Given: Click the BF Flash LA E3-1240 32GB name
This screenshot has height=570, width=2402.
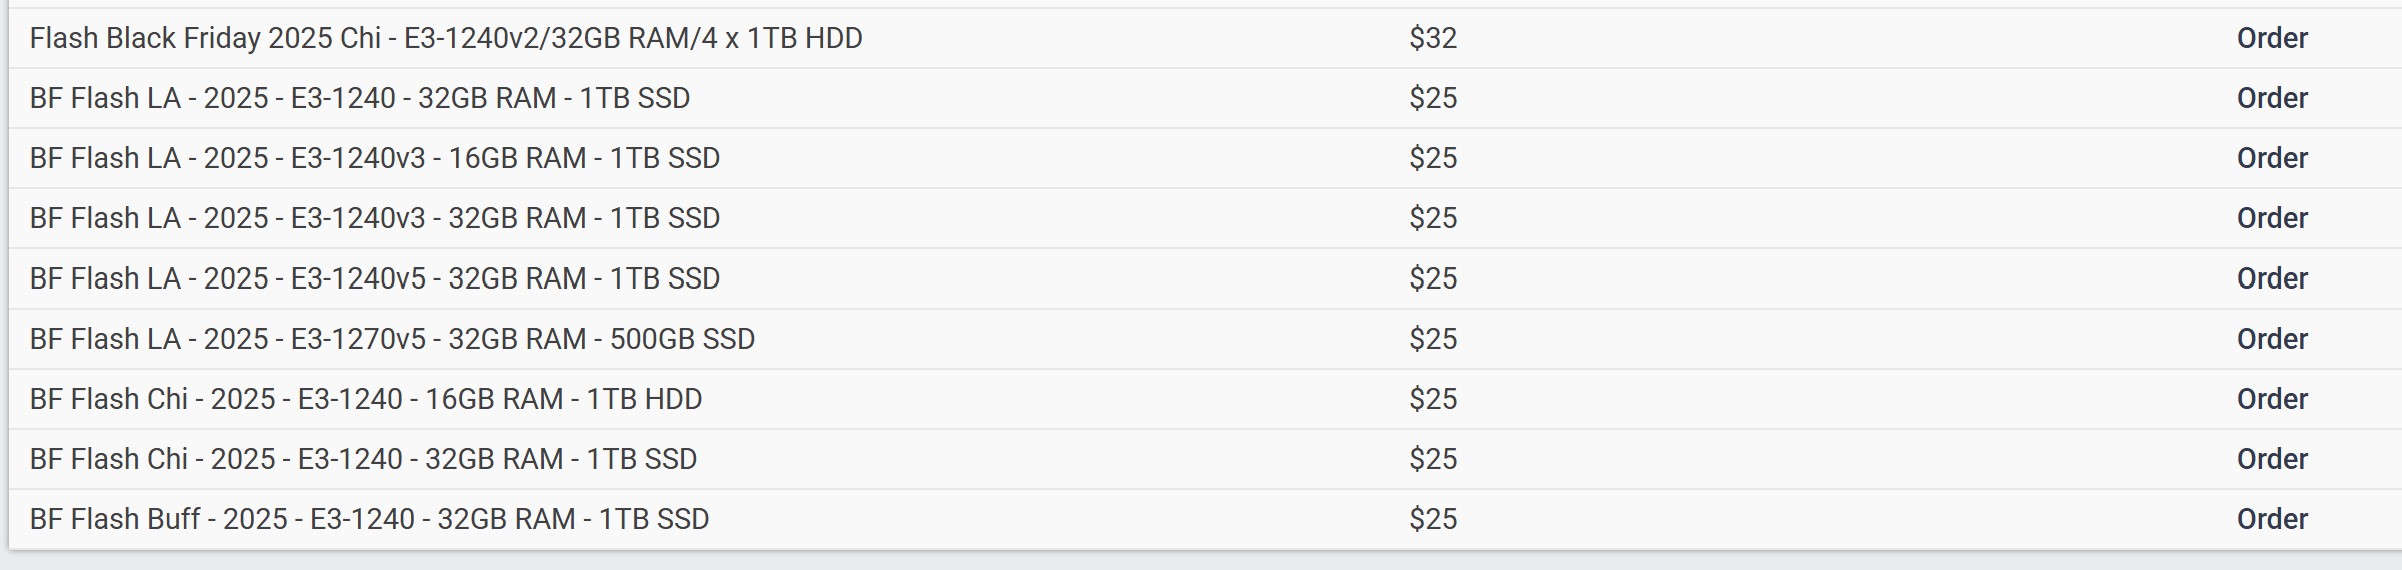Looking at the screenshot, I should (x=360, y=98).
